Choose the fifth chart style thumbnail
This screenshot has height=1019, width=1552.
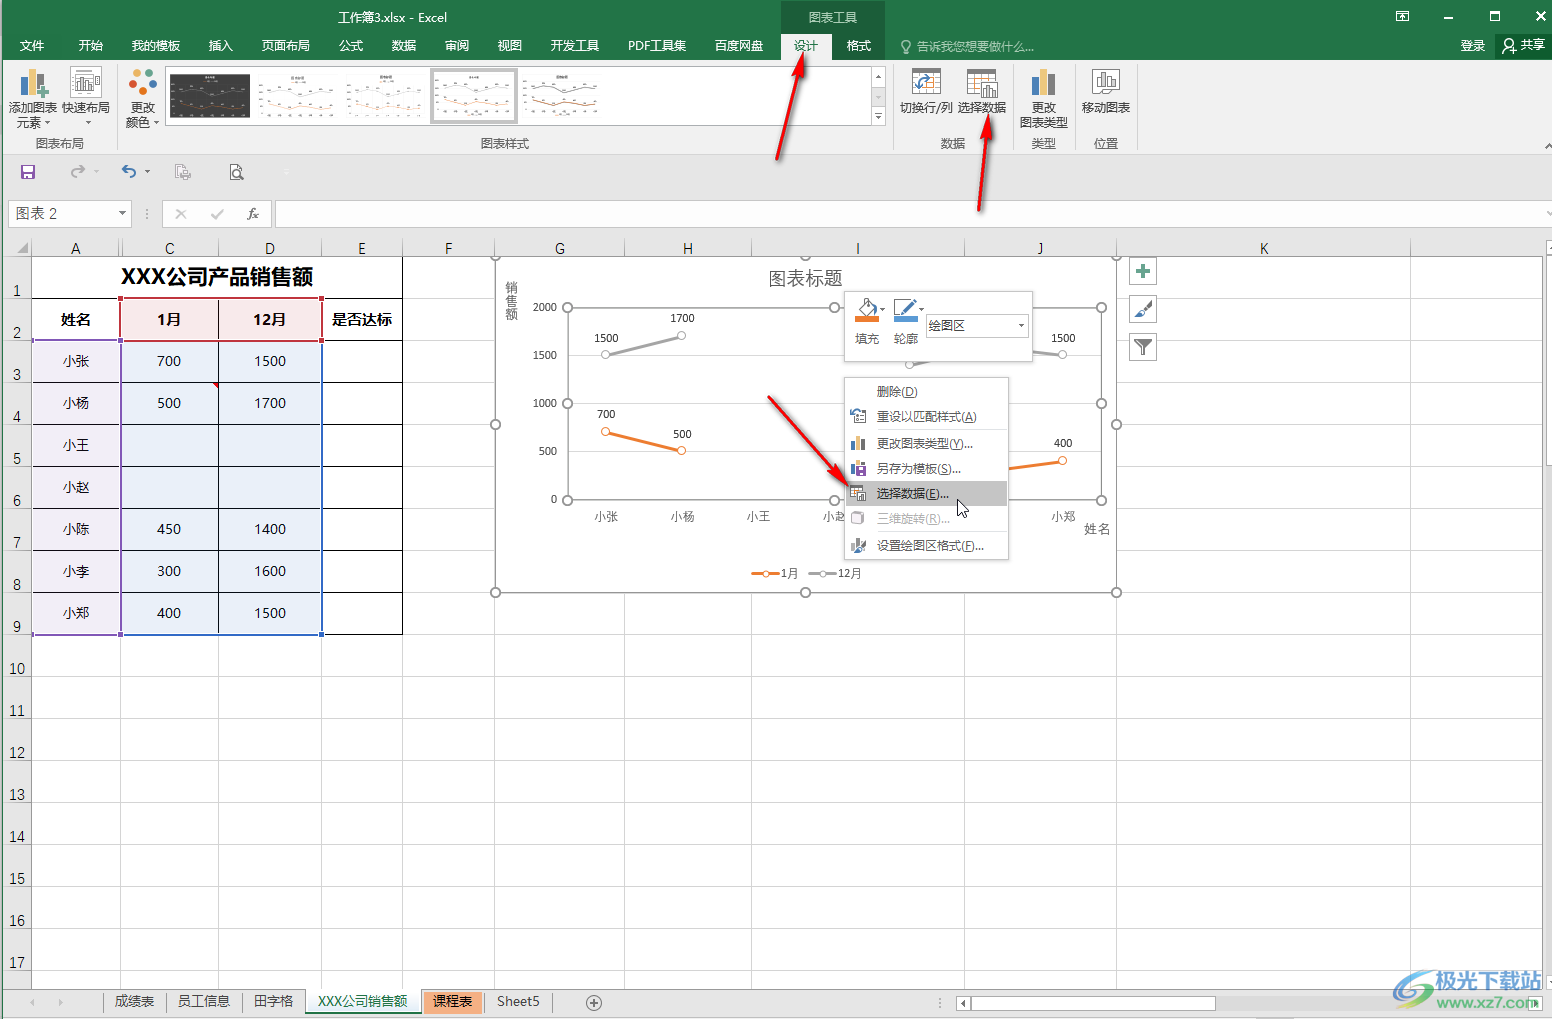[562, 96]
